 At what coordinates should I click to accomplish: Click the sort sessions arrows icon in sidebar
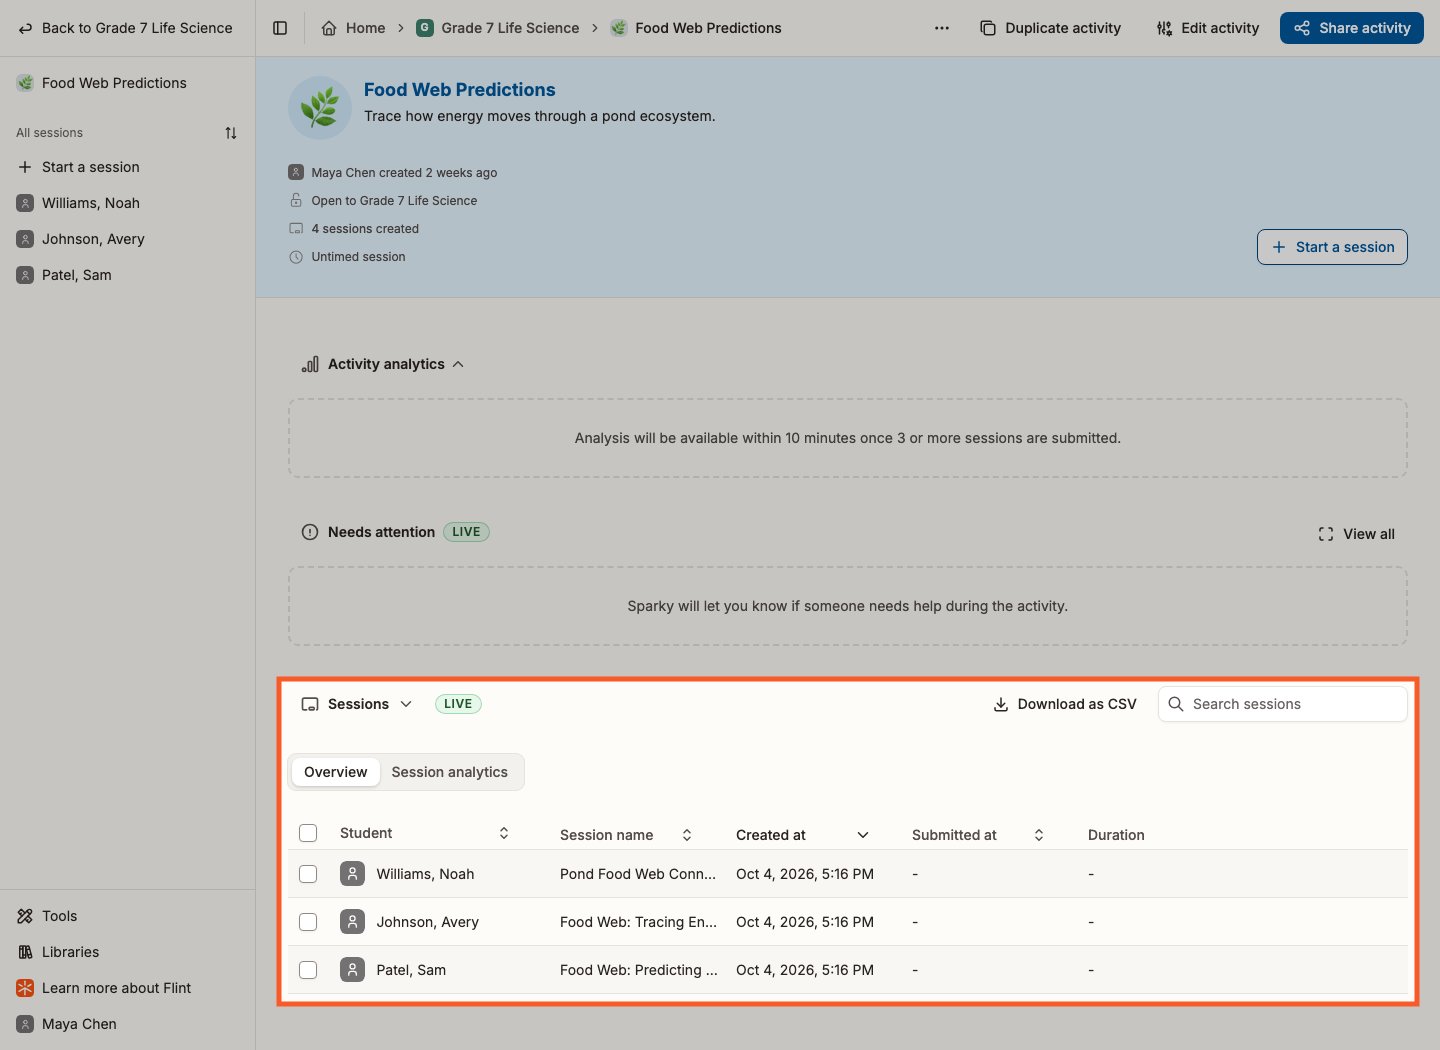[x=231, y=133]
